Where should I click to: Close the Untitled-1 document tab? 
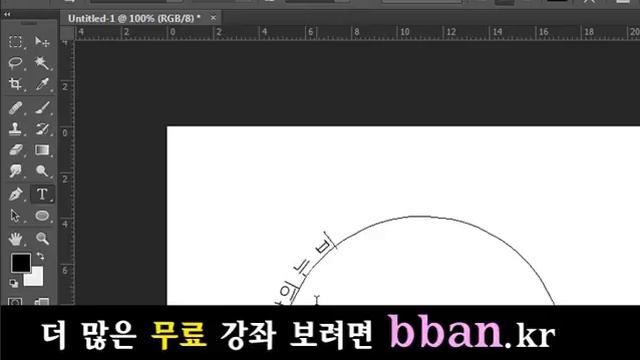pyautogui.click(x=213, y=18)
